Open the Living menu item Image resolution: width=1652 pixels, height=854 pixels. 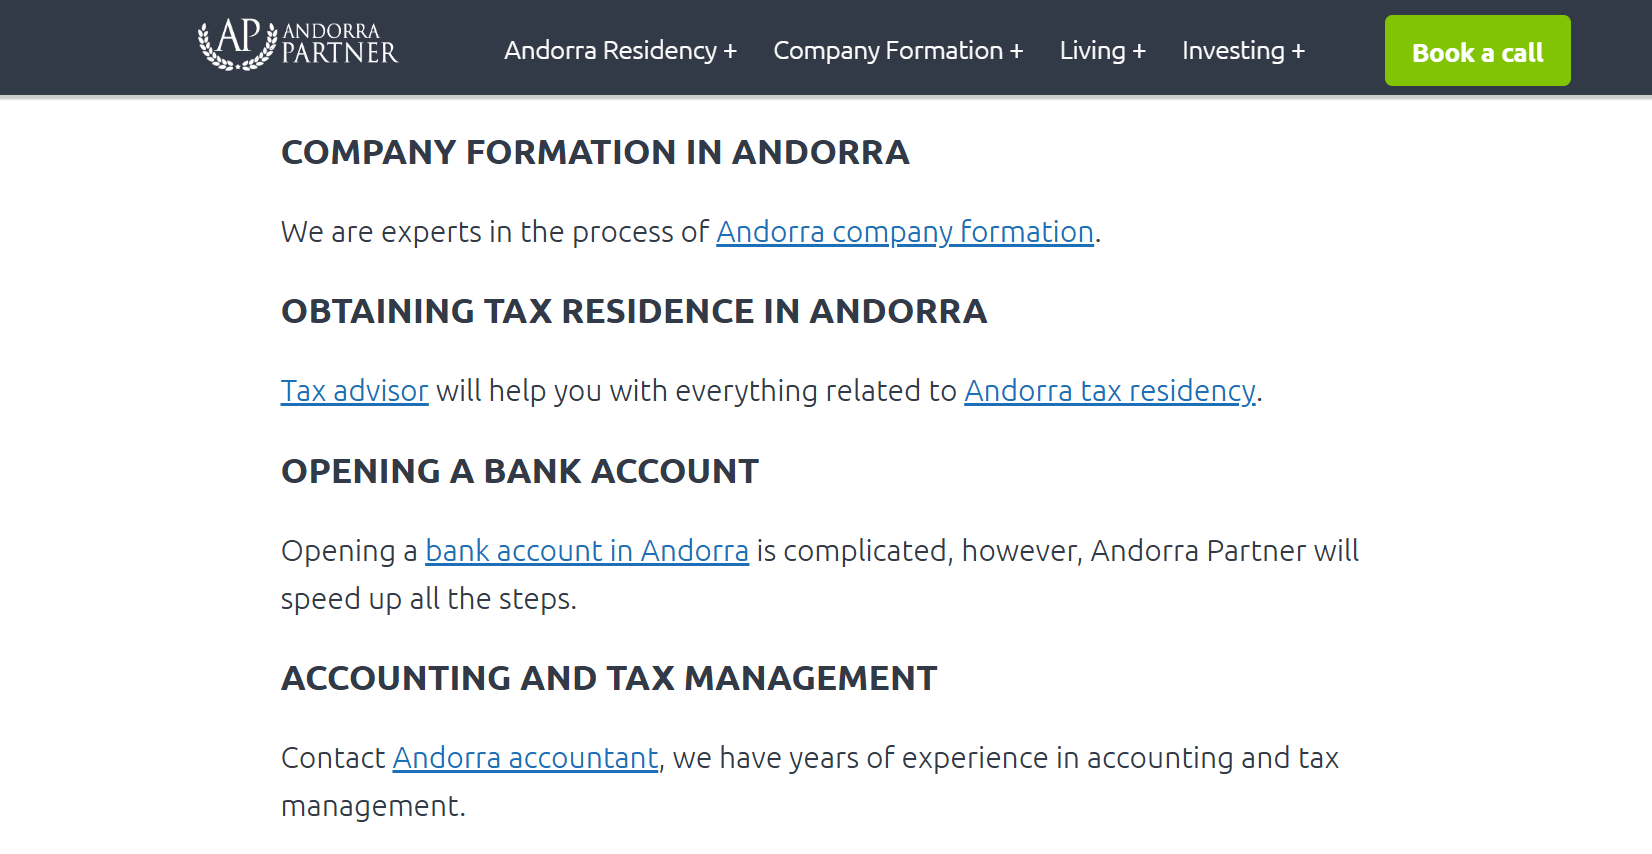click(x=1092, y=51)
